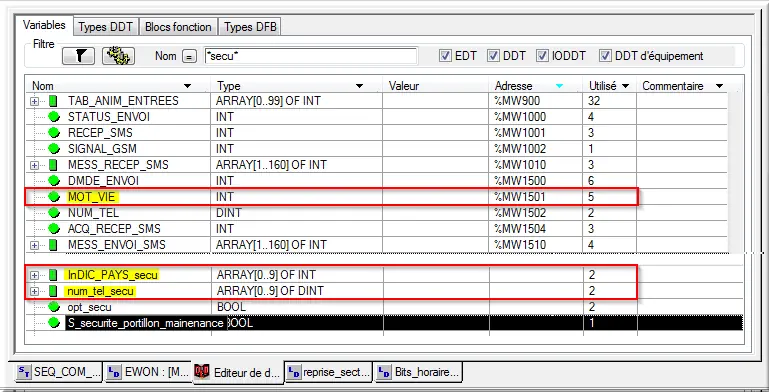Click the equals operator button beside Nom
This screenshot has width=769, height=392.
(x=189, y=56)
